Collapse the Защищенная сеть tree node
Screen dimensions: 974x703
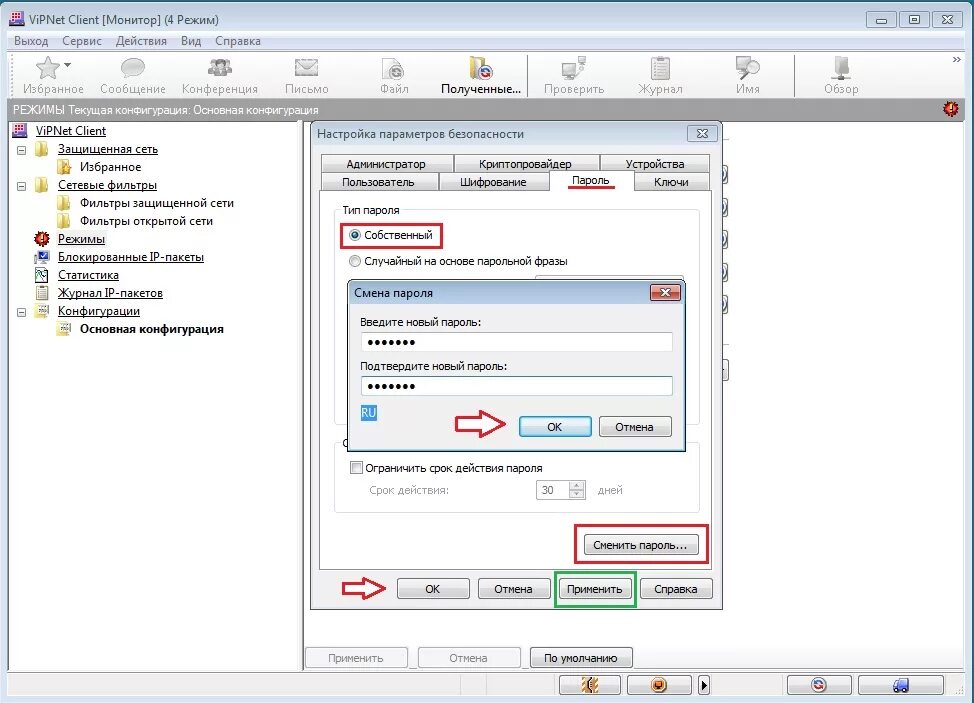click(x=21, y=150)
